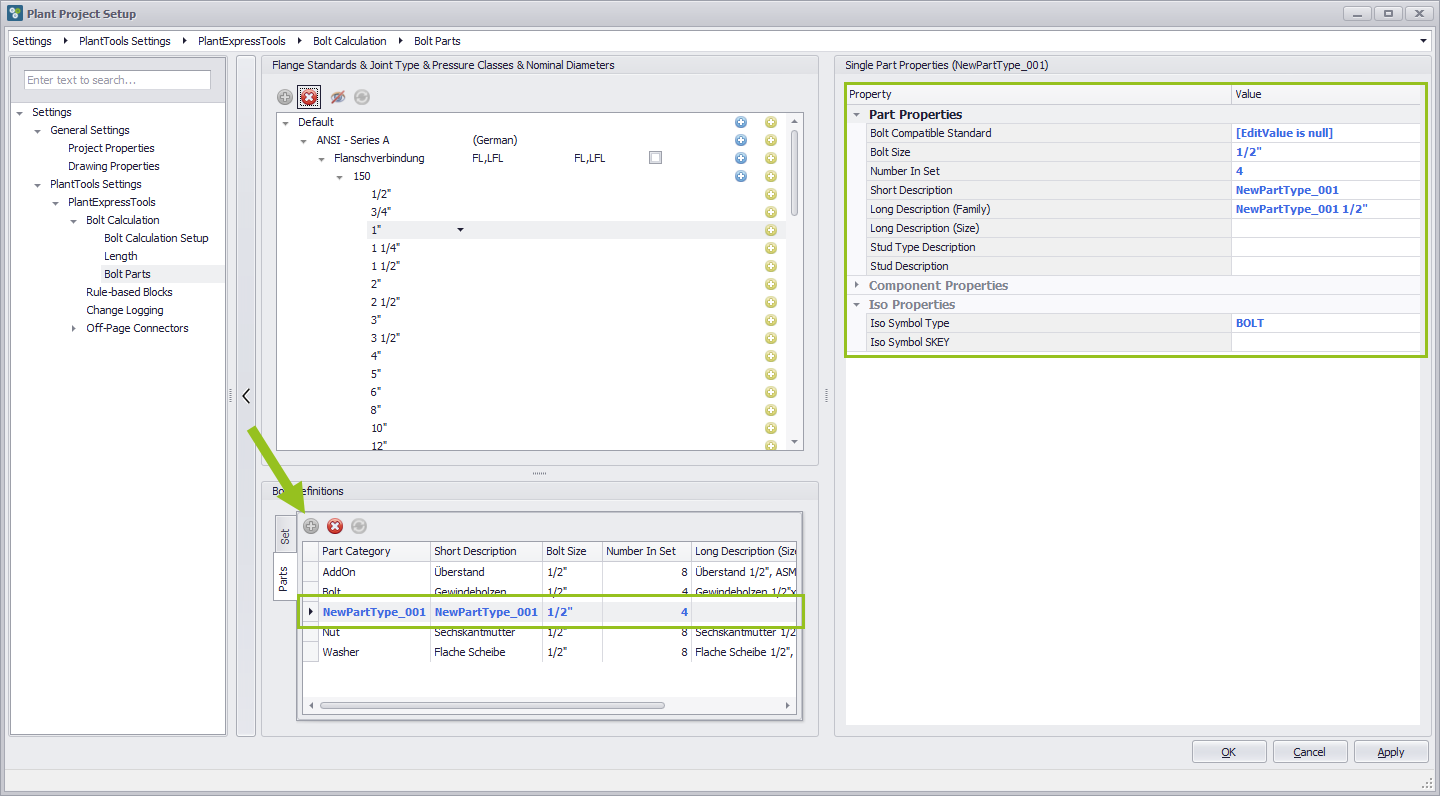
Task: Collapse the 150 pressure class node
Action: [x=341, y=177]
